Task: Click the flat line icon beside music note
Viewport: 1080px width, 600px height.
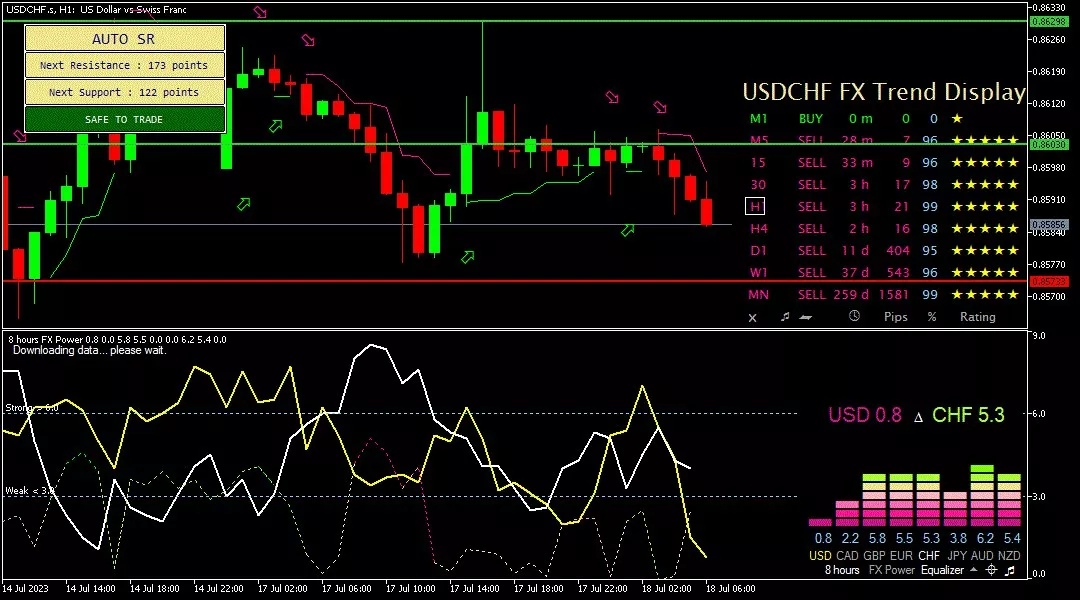Action: pyautogui.click(x=806, y=317)
